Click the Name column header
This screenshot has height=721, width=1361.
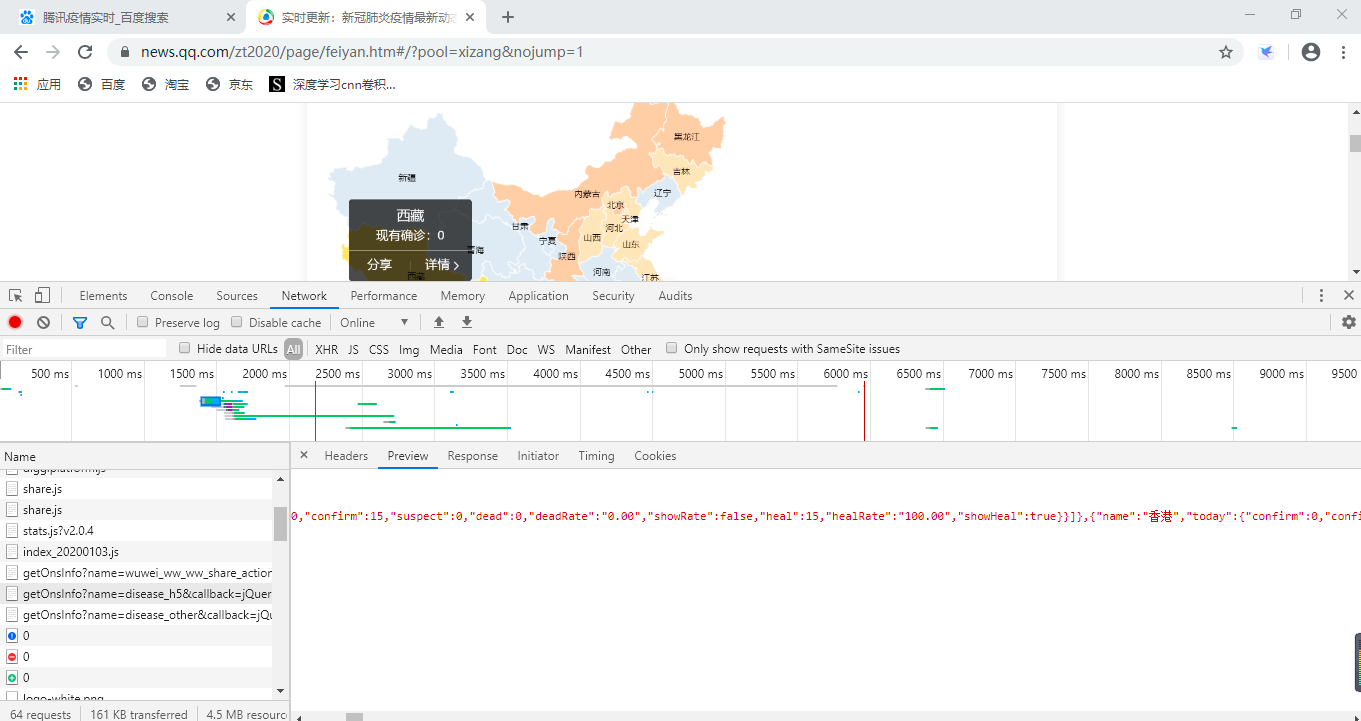point(145,456)
